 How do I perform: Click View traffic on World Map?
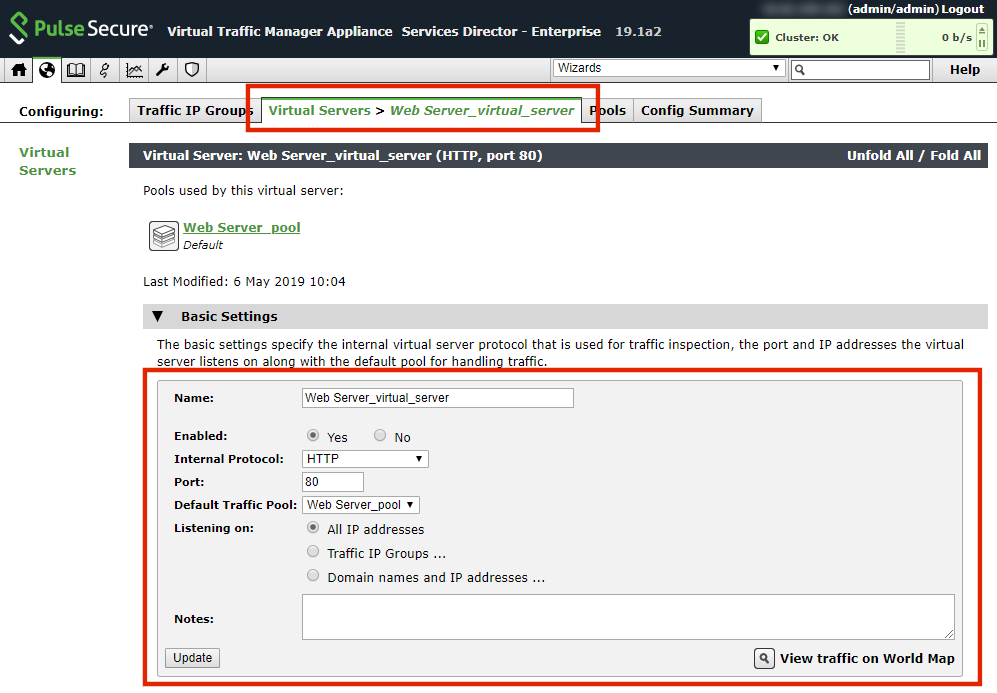point(867,659)
